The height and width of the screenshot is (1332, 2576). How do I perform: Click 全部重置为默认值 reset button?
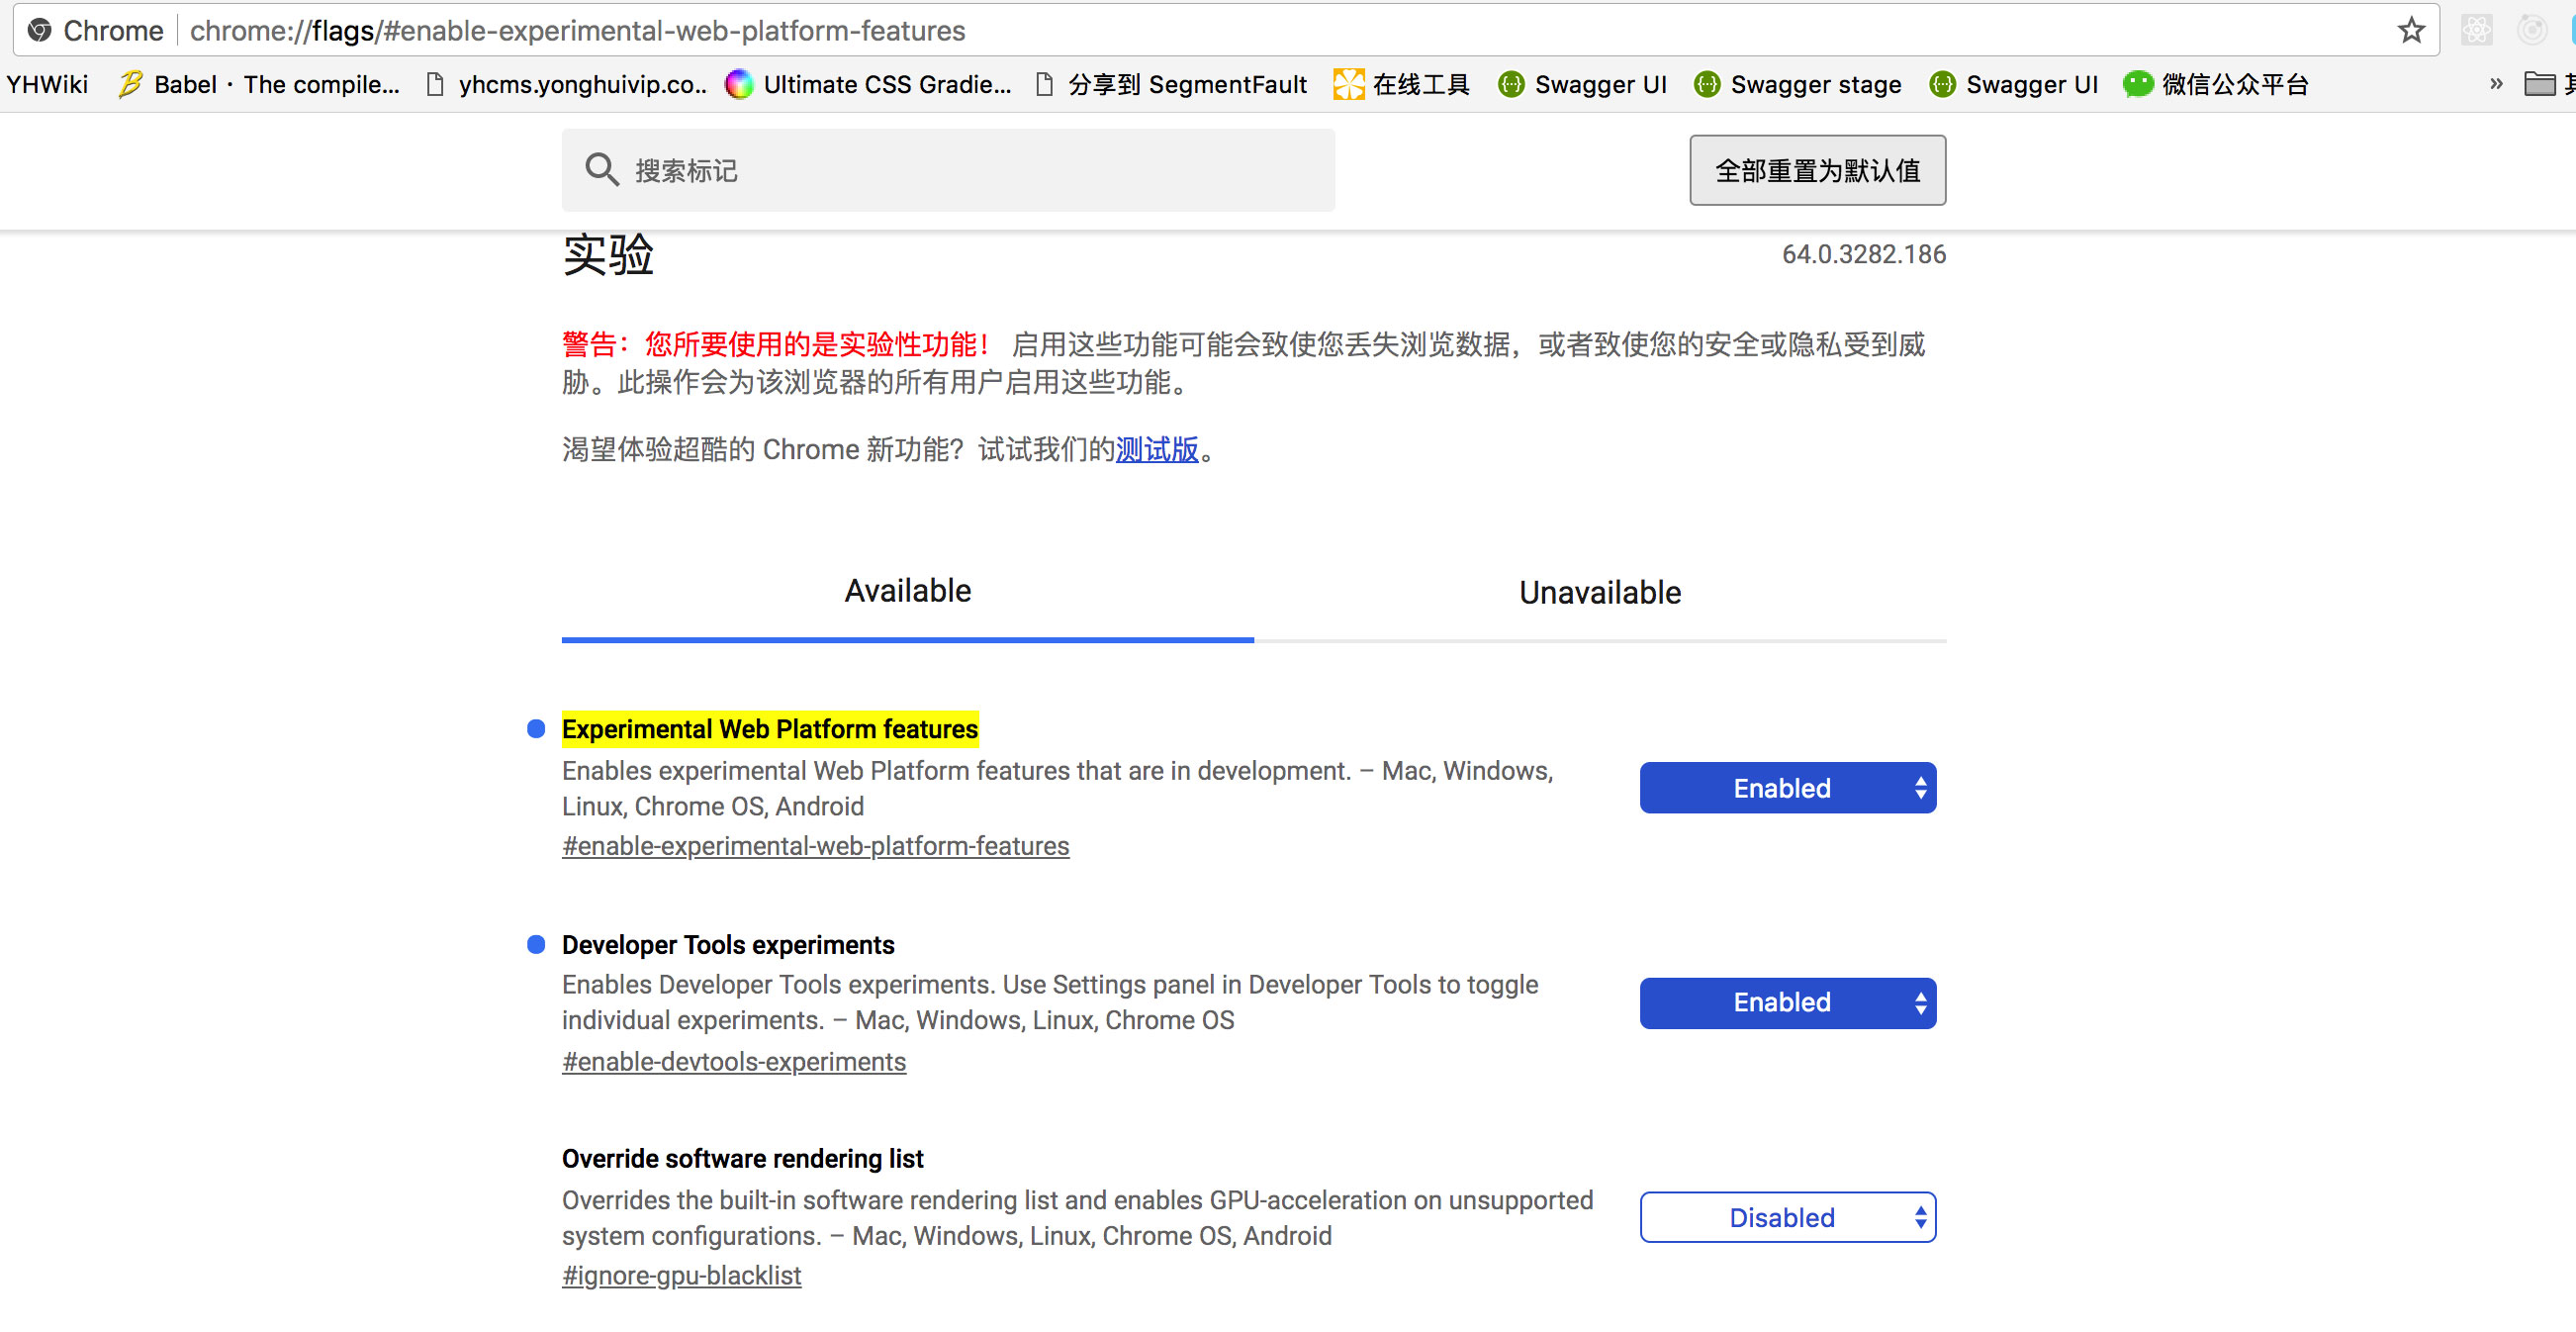pos(1817,170)
